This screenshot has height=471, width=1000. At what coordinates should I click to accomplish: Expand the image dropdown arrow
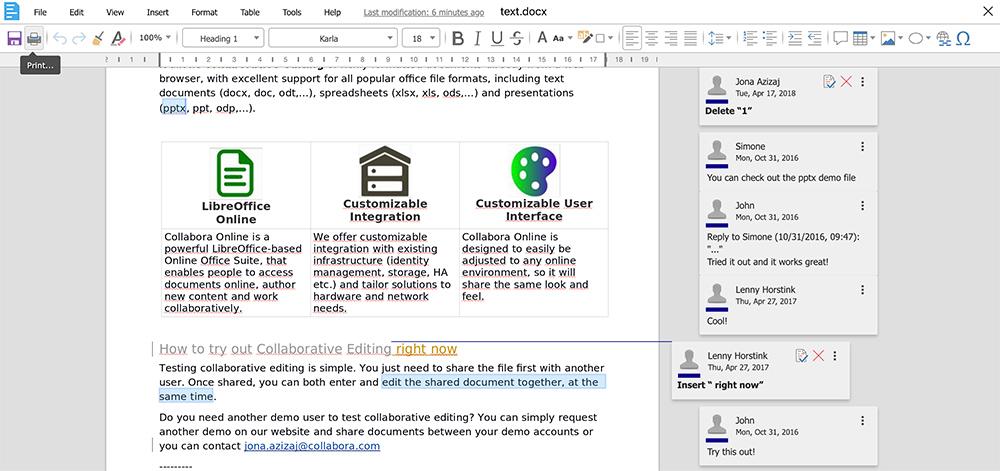[900, 38]
